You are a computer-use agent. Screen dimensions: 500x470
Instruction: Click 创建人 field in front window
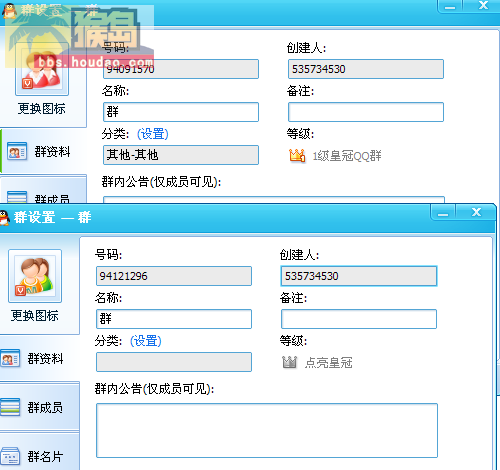click(x=359, y=276)
